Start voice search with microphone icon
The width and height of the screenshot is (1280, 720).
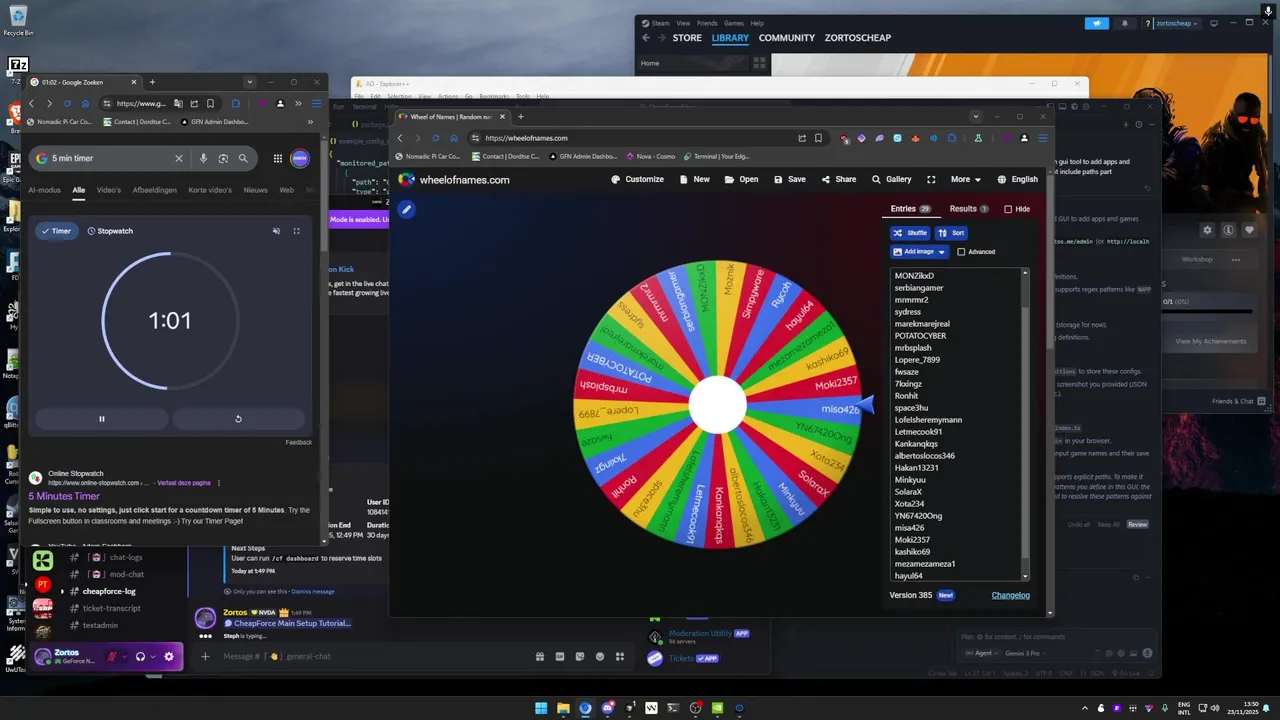coord(203,158)
